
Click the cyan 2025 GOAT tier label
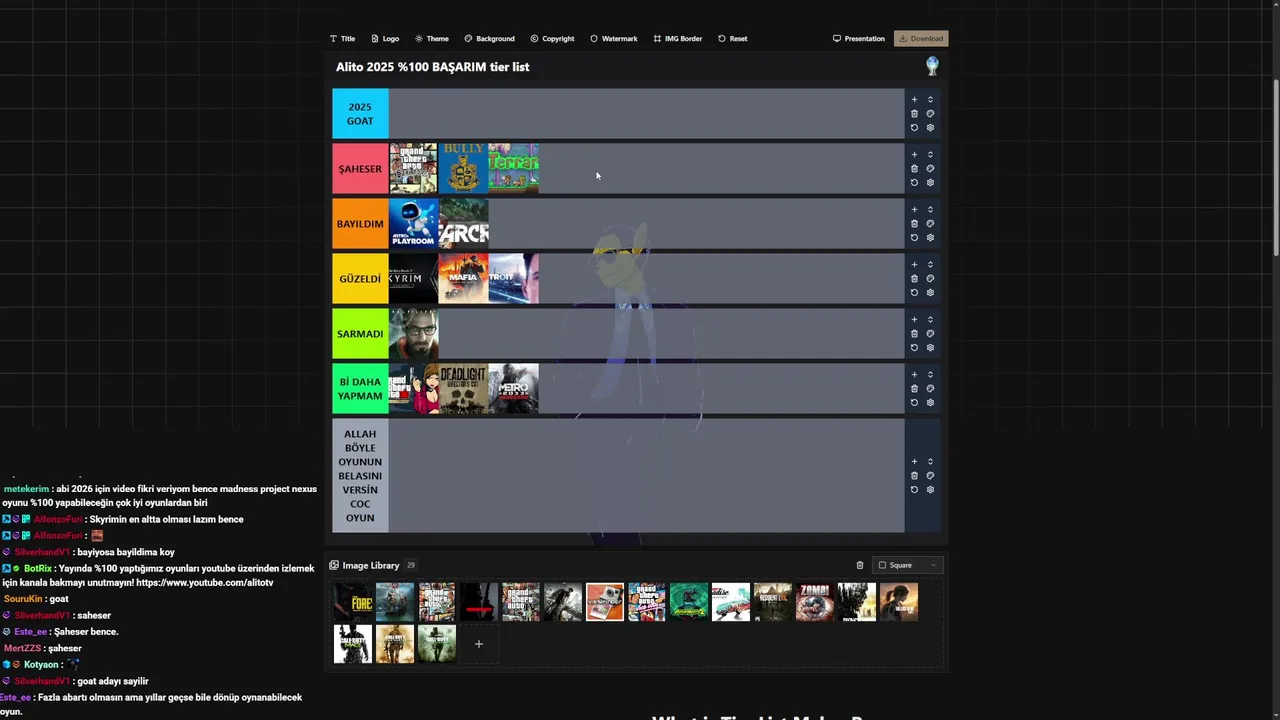pos(360,113)
